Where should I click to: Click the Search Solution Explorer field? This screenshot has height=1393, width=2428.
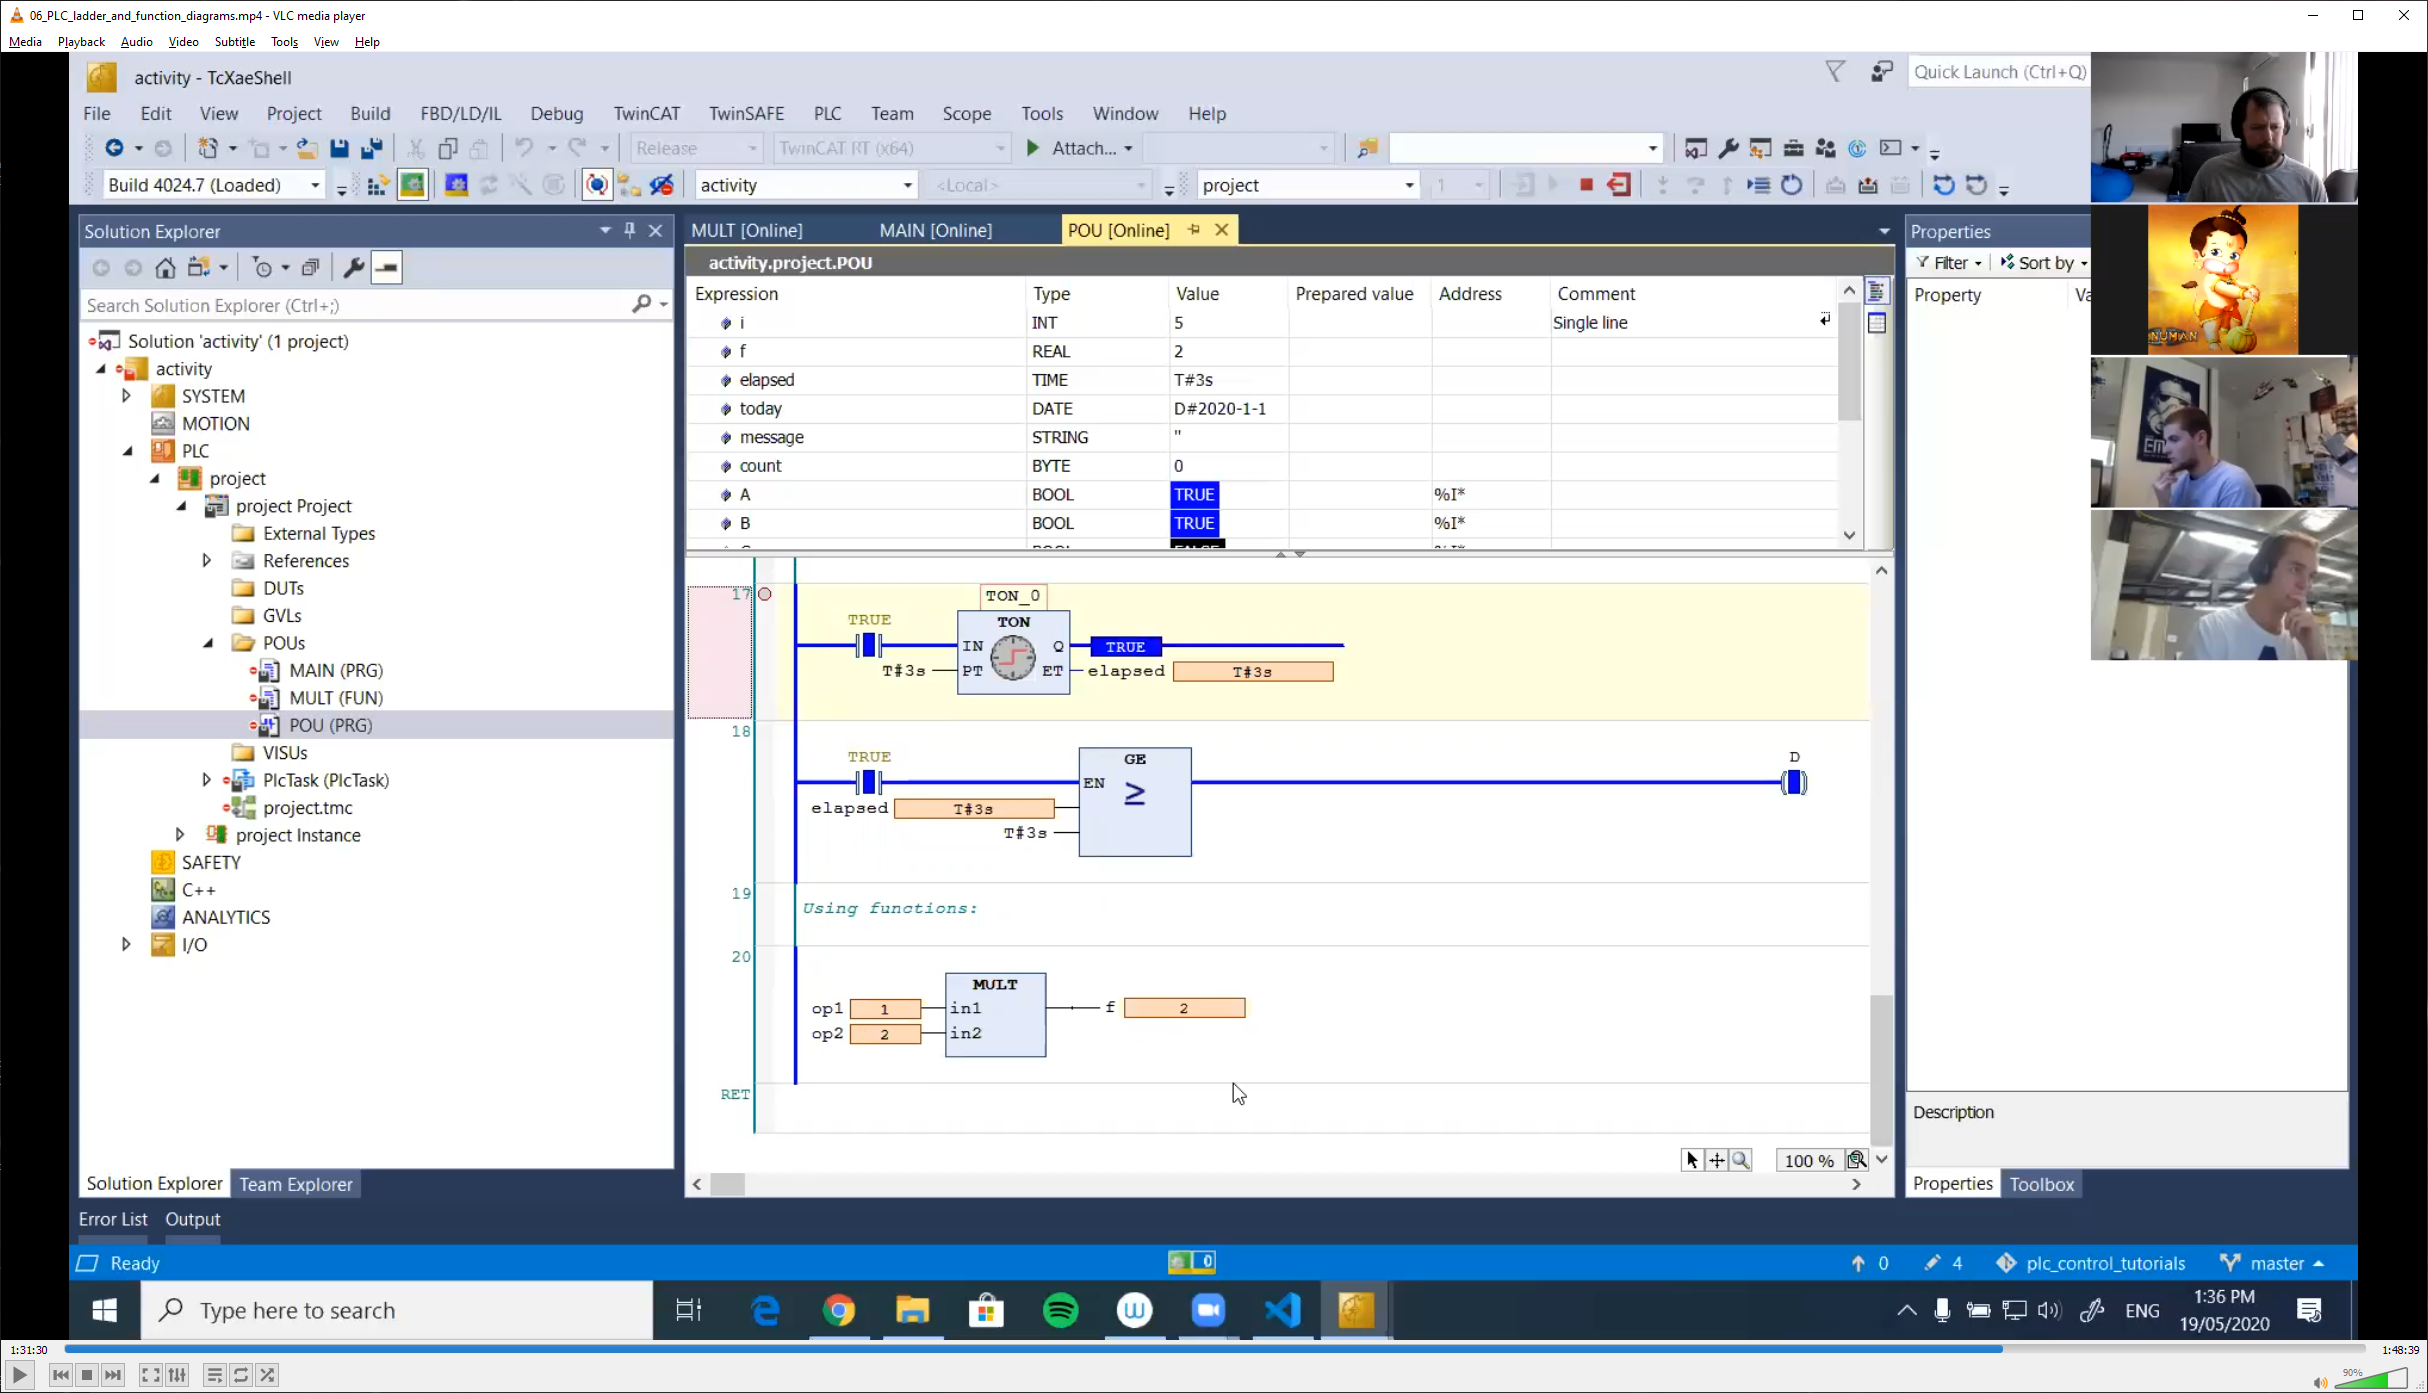[x=355, y=305]
